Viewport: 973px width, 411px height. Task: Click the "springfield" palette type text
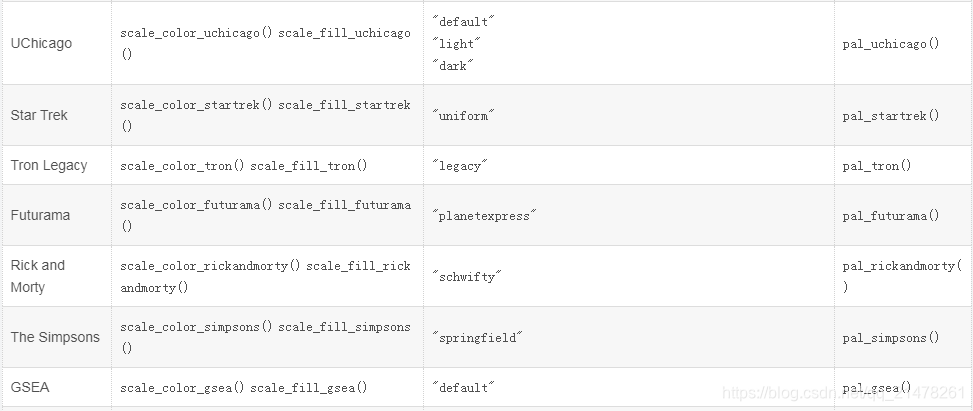click(x=477, y=338)
